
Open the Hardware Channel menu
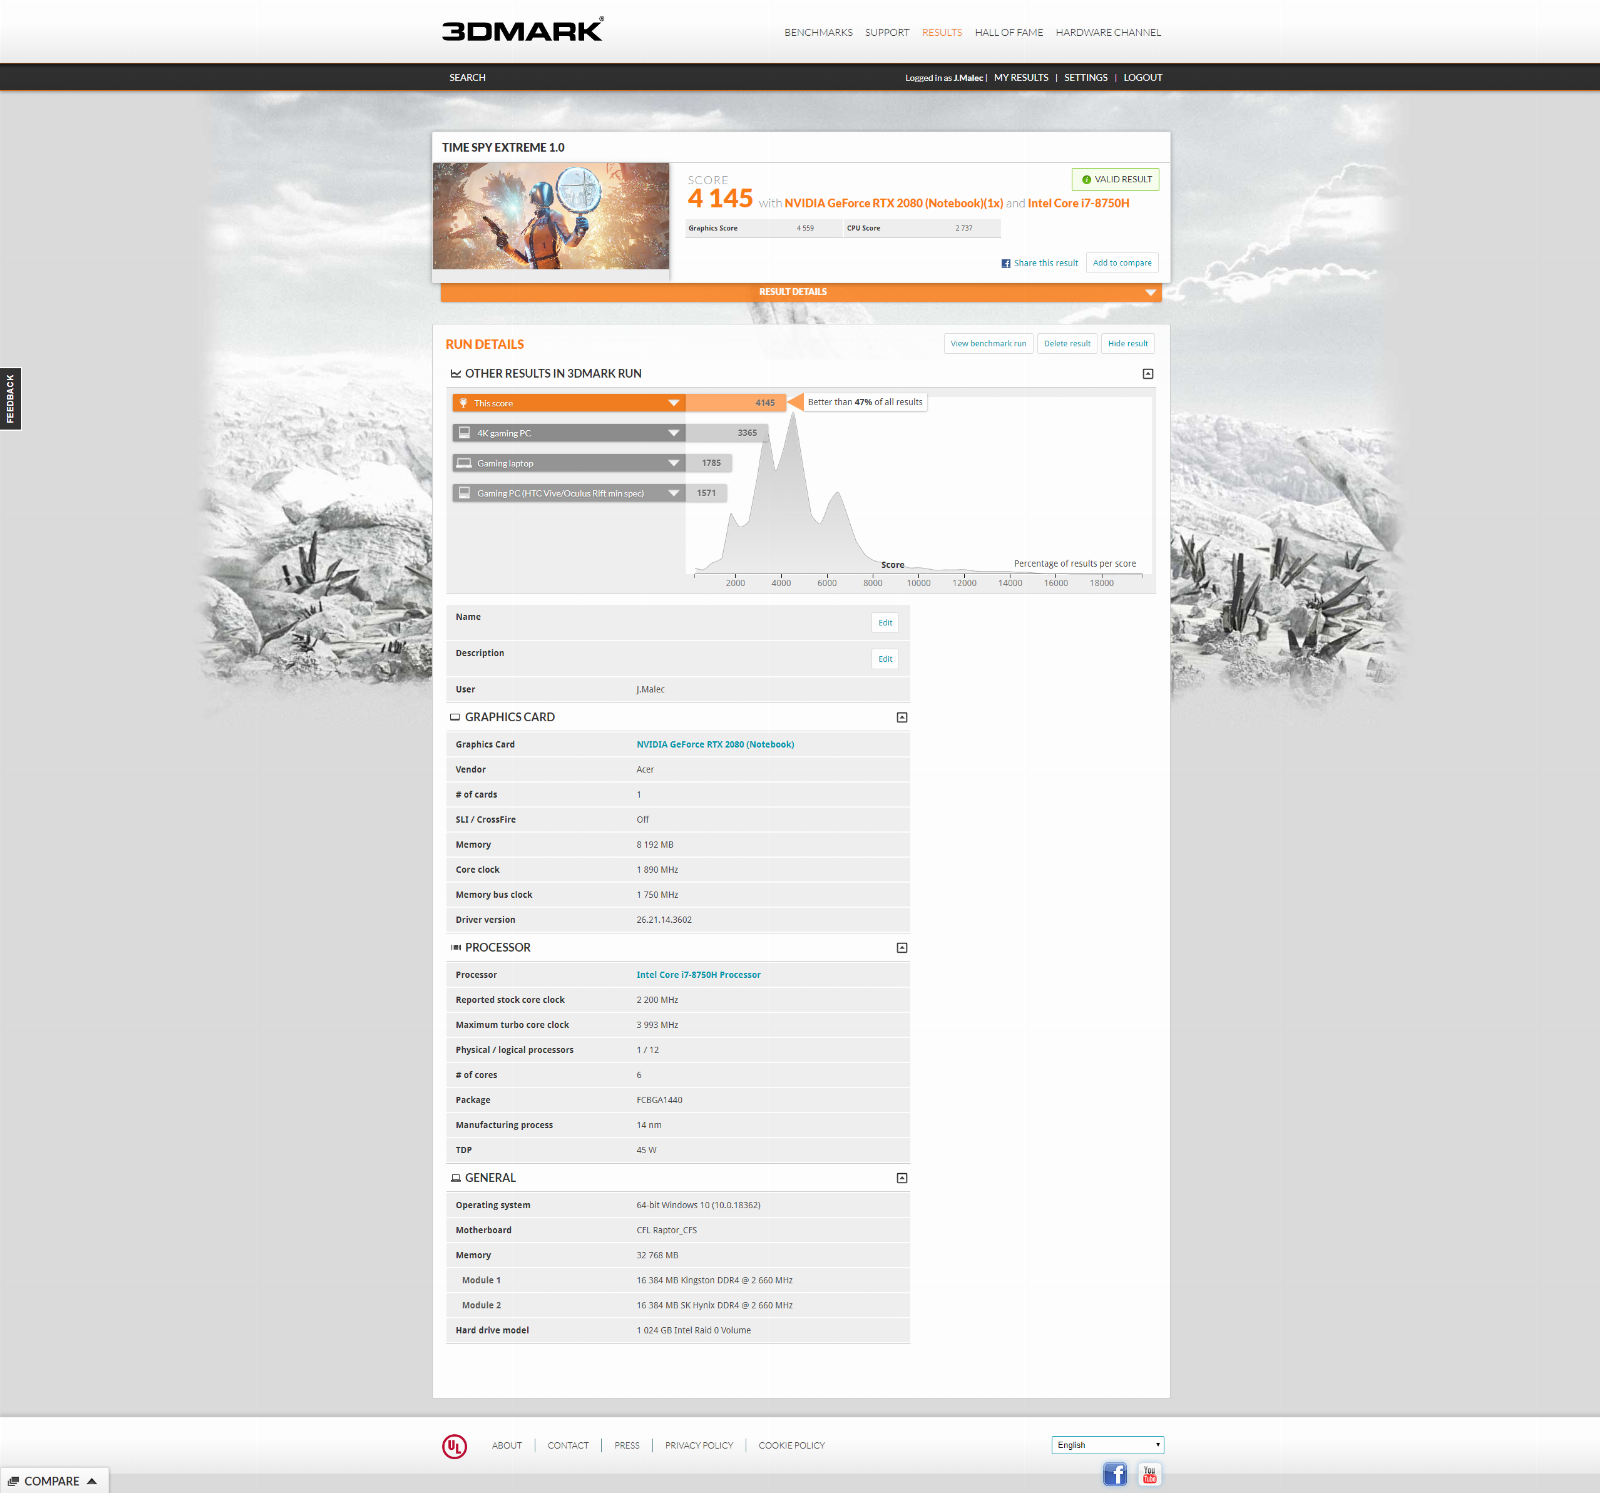(x=1108, y=33)
